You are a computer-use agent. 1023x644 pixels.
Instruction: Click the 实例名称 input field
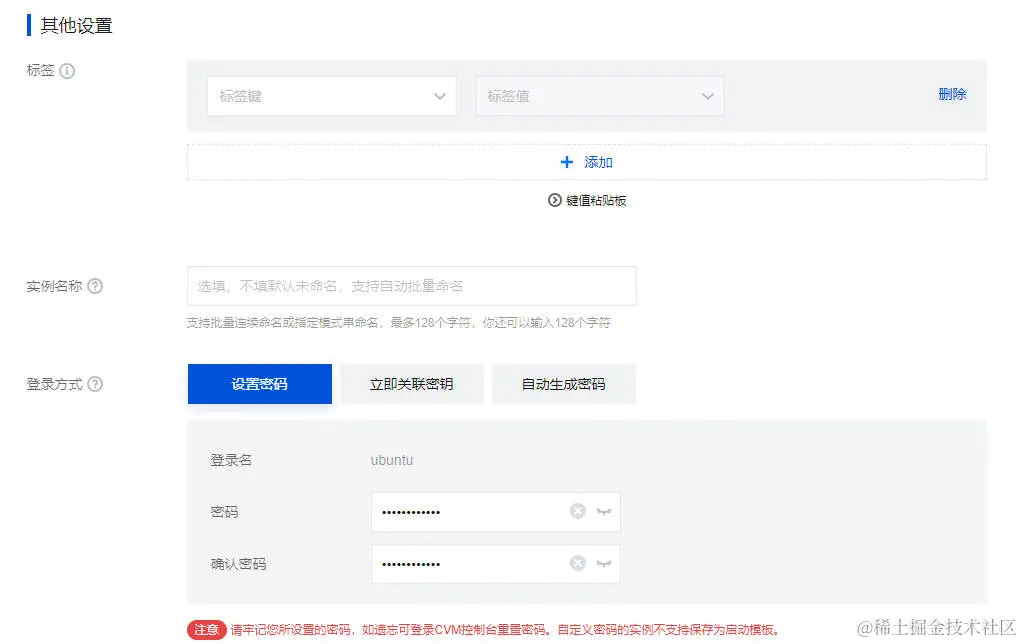pos(410,286)
